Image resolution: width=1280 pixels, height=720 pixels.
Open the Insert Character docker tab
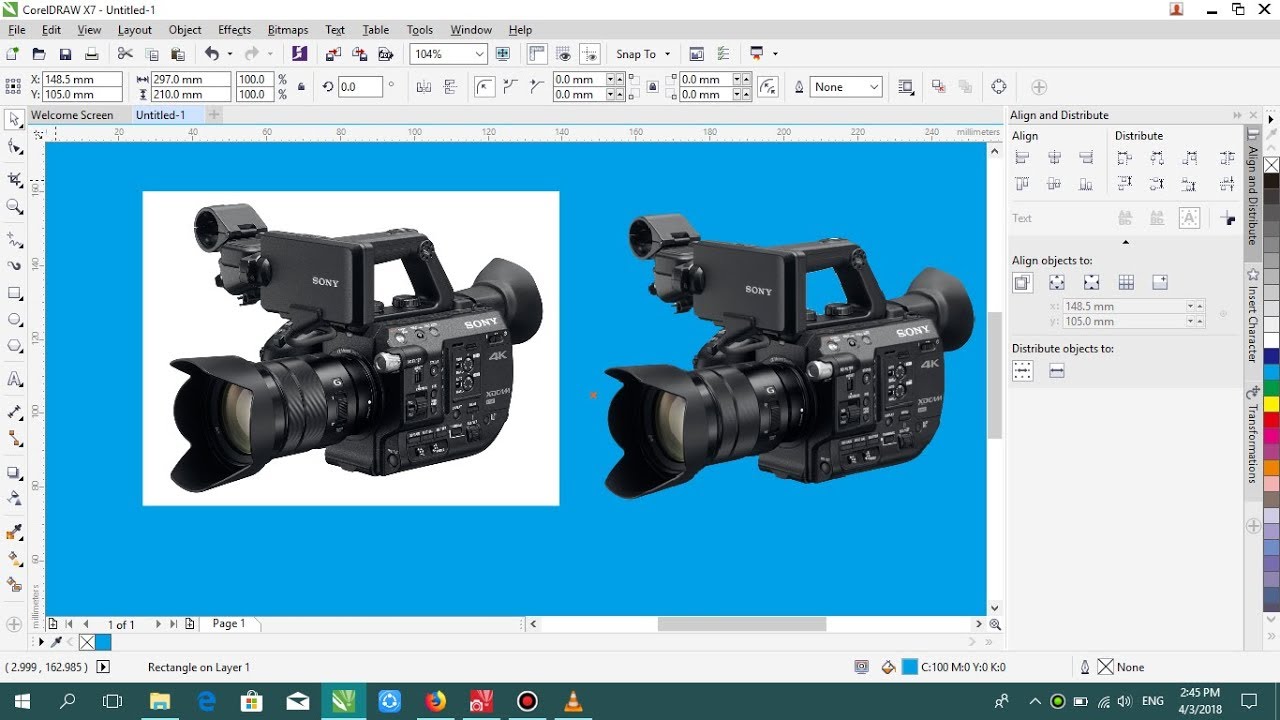(x=1252, y=317)
